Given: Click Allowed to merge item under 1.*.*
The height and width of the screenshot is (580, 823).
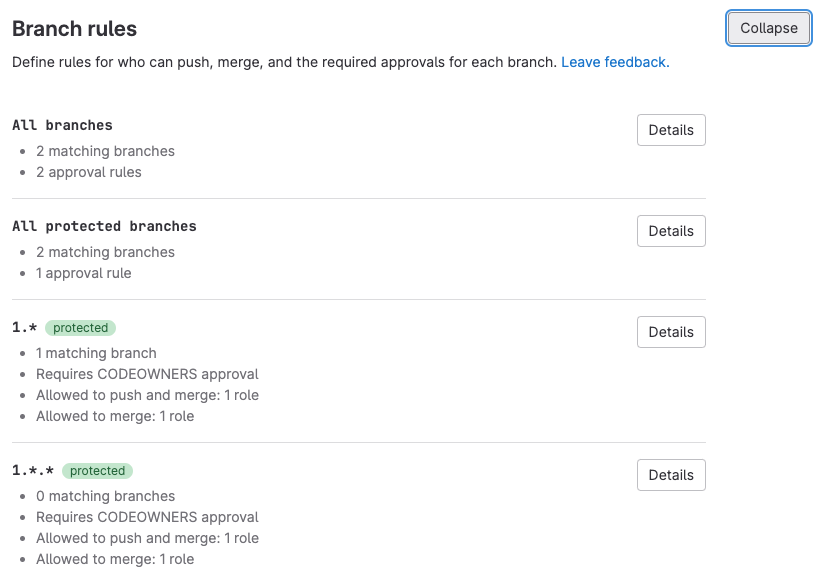Looking at the screenshot, I should coord(115,559).
